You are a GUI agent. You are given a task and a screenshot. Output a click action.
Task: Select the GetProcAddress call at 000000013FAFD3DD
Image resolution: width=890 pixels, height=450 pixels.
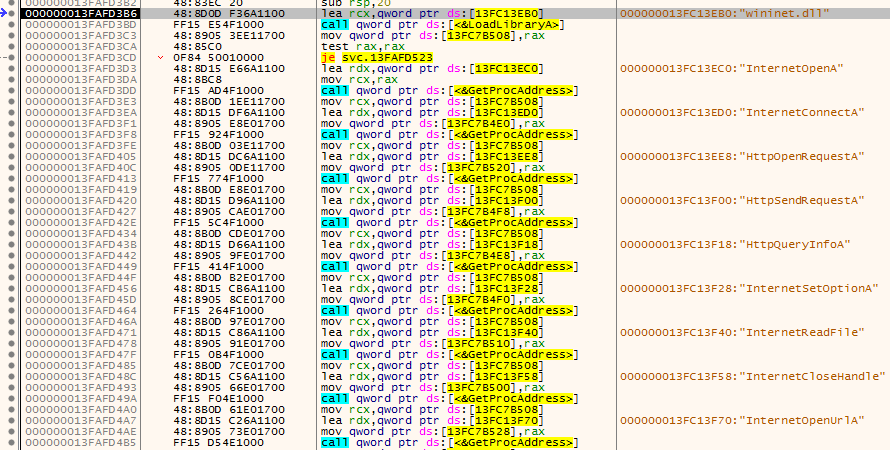(x=450, y=90)
